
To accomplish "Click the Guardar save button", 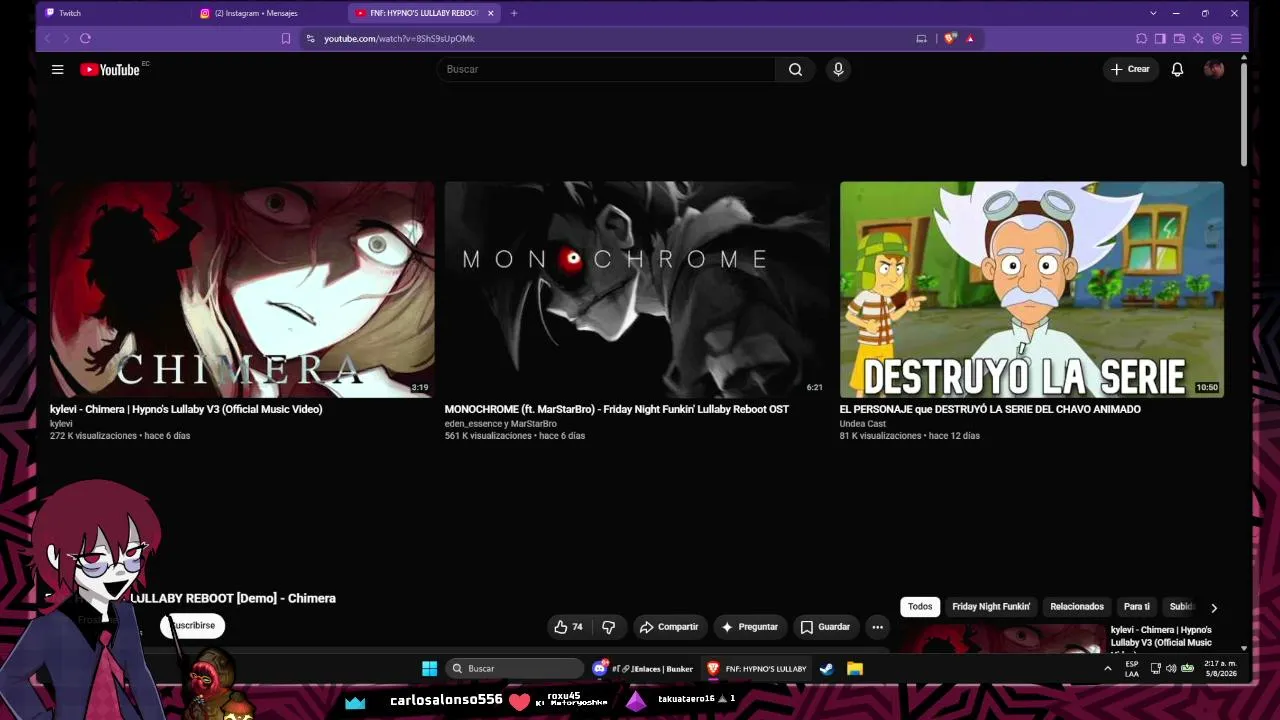I will click(825, 627).
